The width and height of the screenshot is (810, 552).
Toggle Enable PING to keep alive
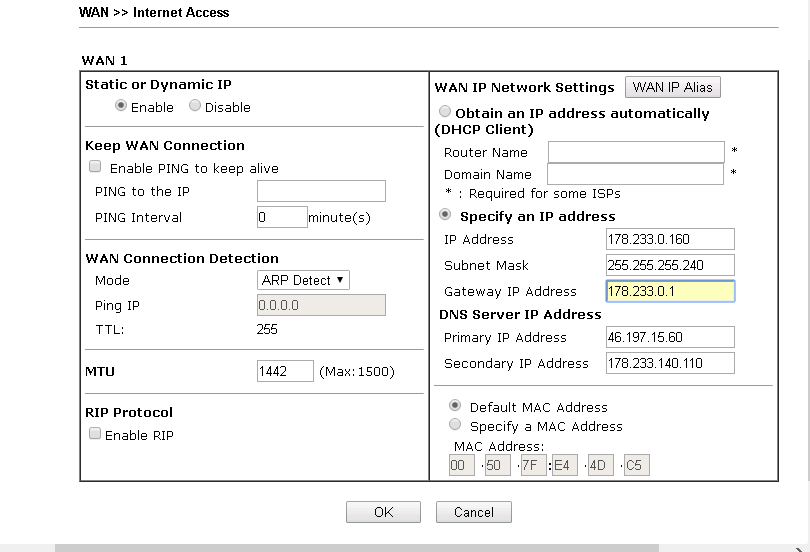pyautogui.click(x=96, y=168)
